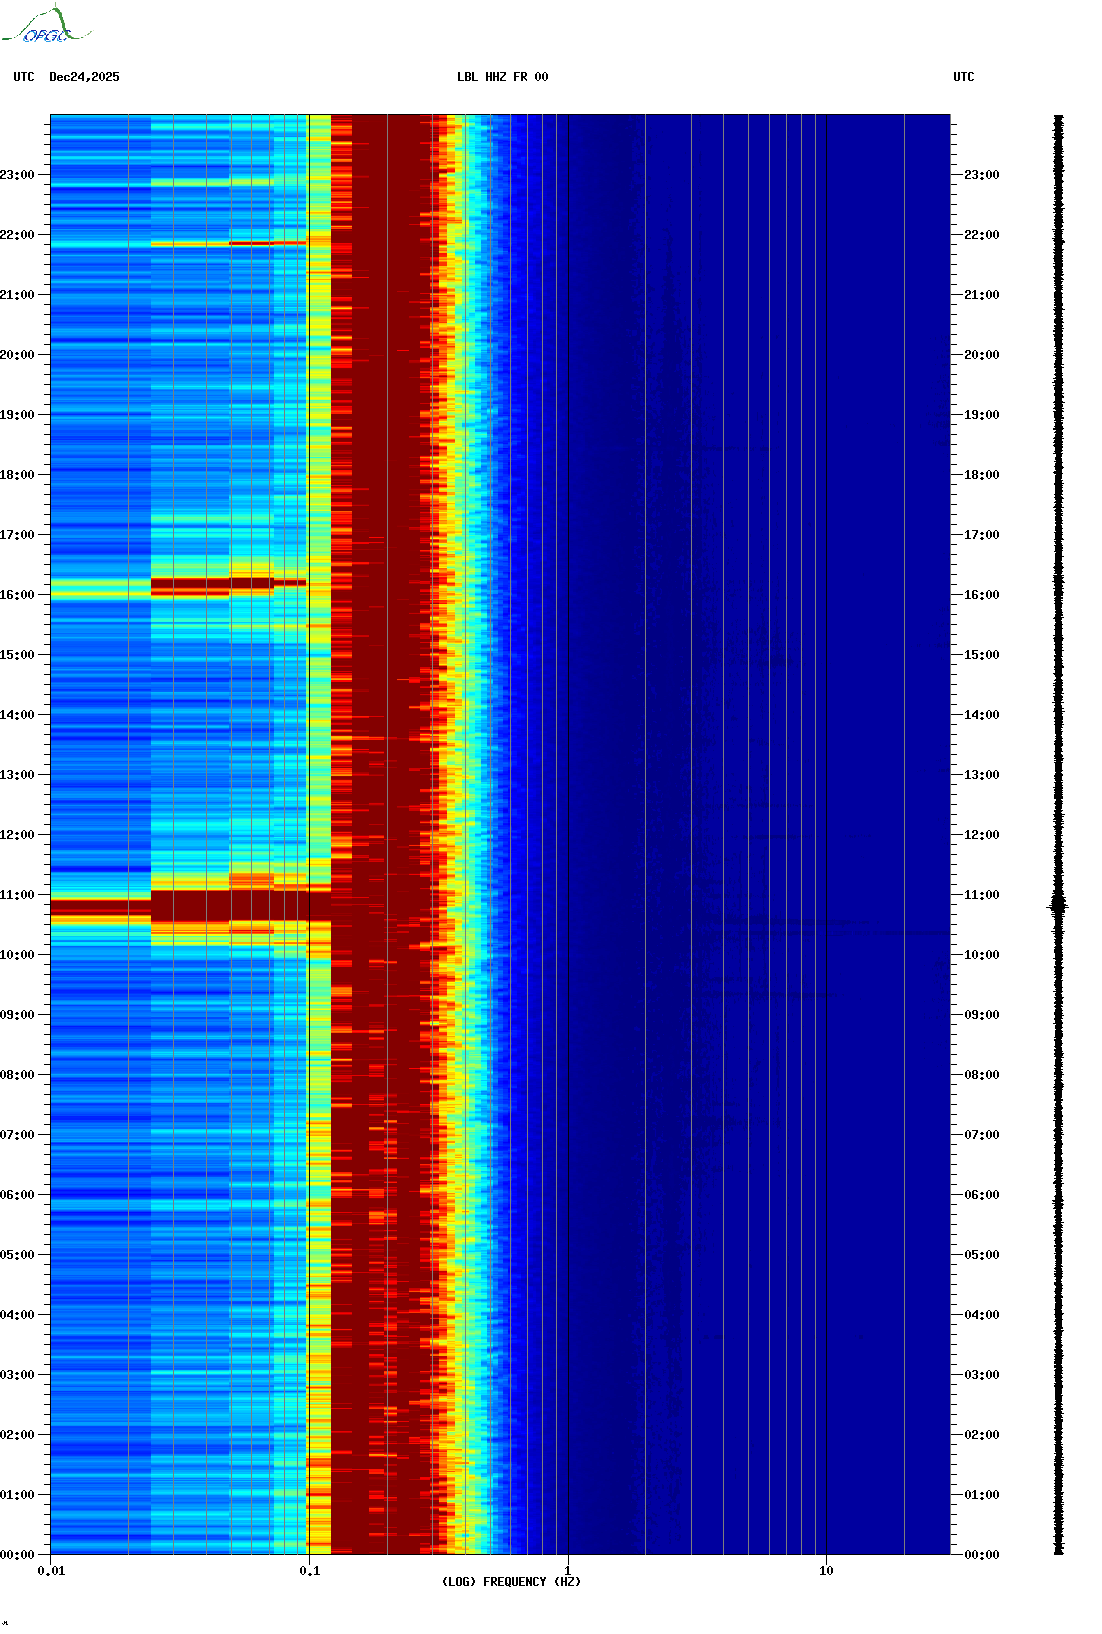This screenshot has width=1102, height=1634.
Task: Select the 23:00 tick on left time axis
Action: (18, 175)
